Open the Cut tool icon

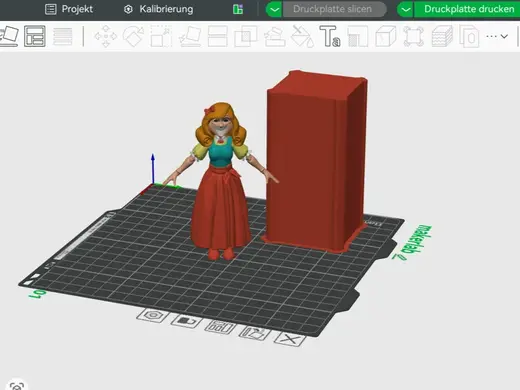click(218, 36)
